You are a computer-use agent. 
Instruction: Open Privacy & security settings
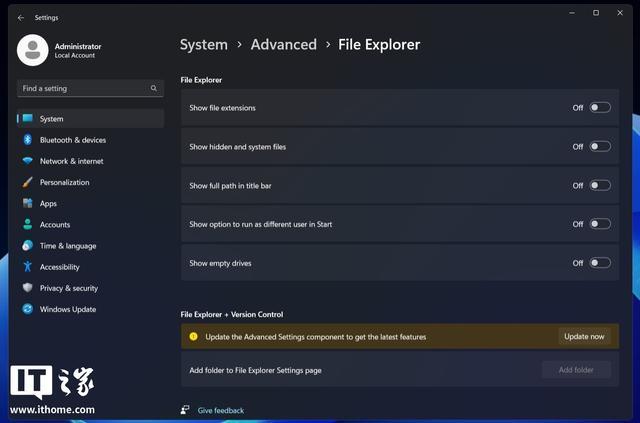[68, 288]
